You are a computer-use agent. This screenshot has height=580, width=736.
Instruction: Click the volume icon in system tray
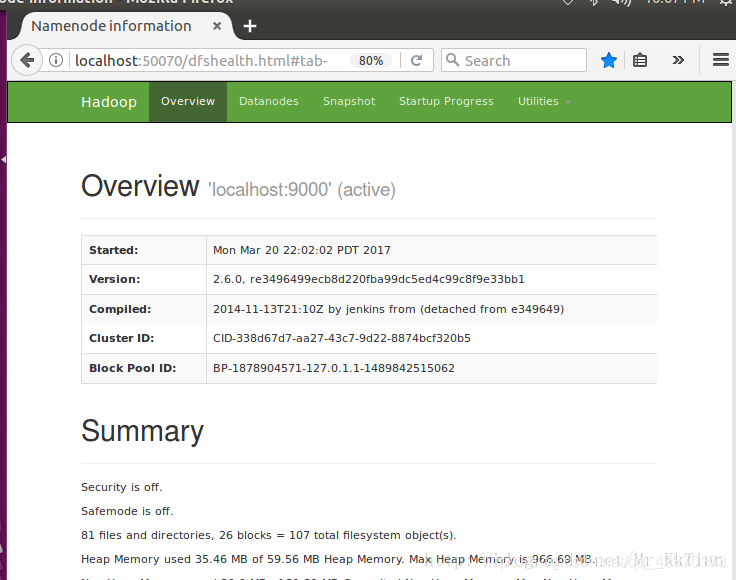pyautogui.click(x=621, y=2)
